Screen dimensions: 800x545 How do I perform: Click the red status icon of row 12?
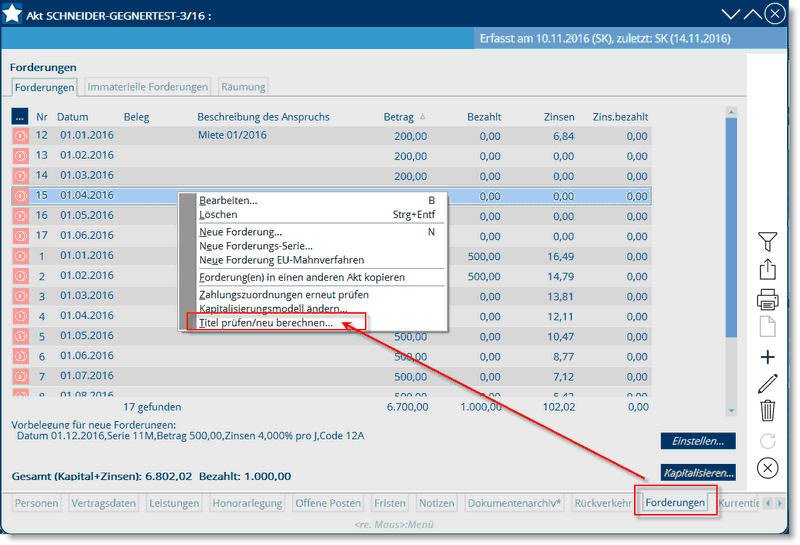20,136
